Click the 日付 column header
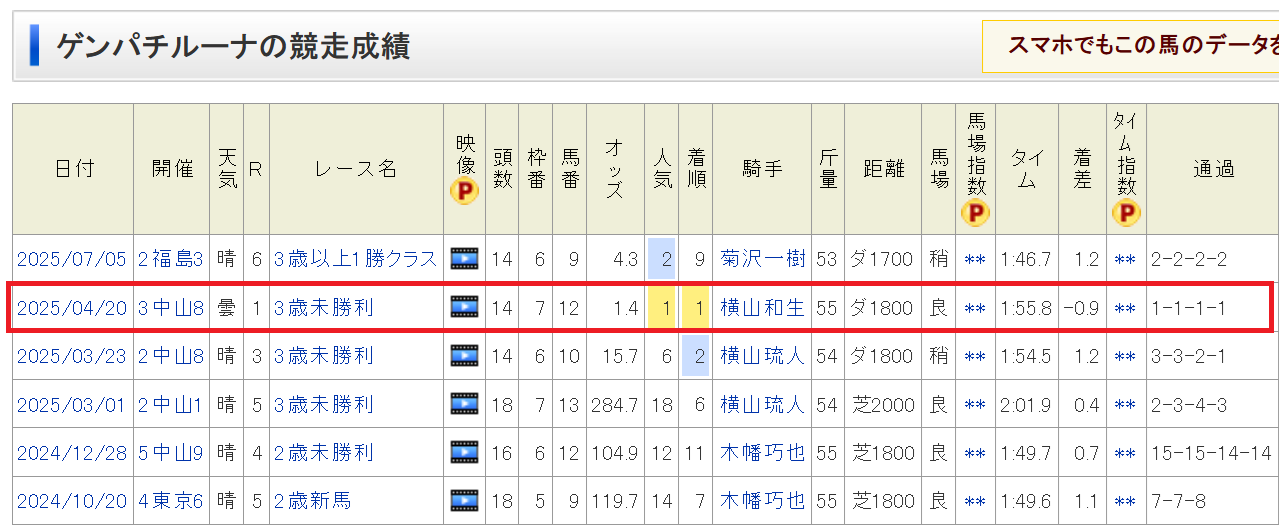This screenshot has width=1279, height=530. click(73, 169)
